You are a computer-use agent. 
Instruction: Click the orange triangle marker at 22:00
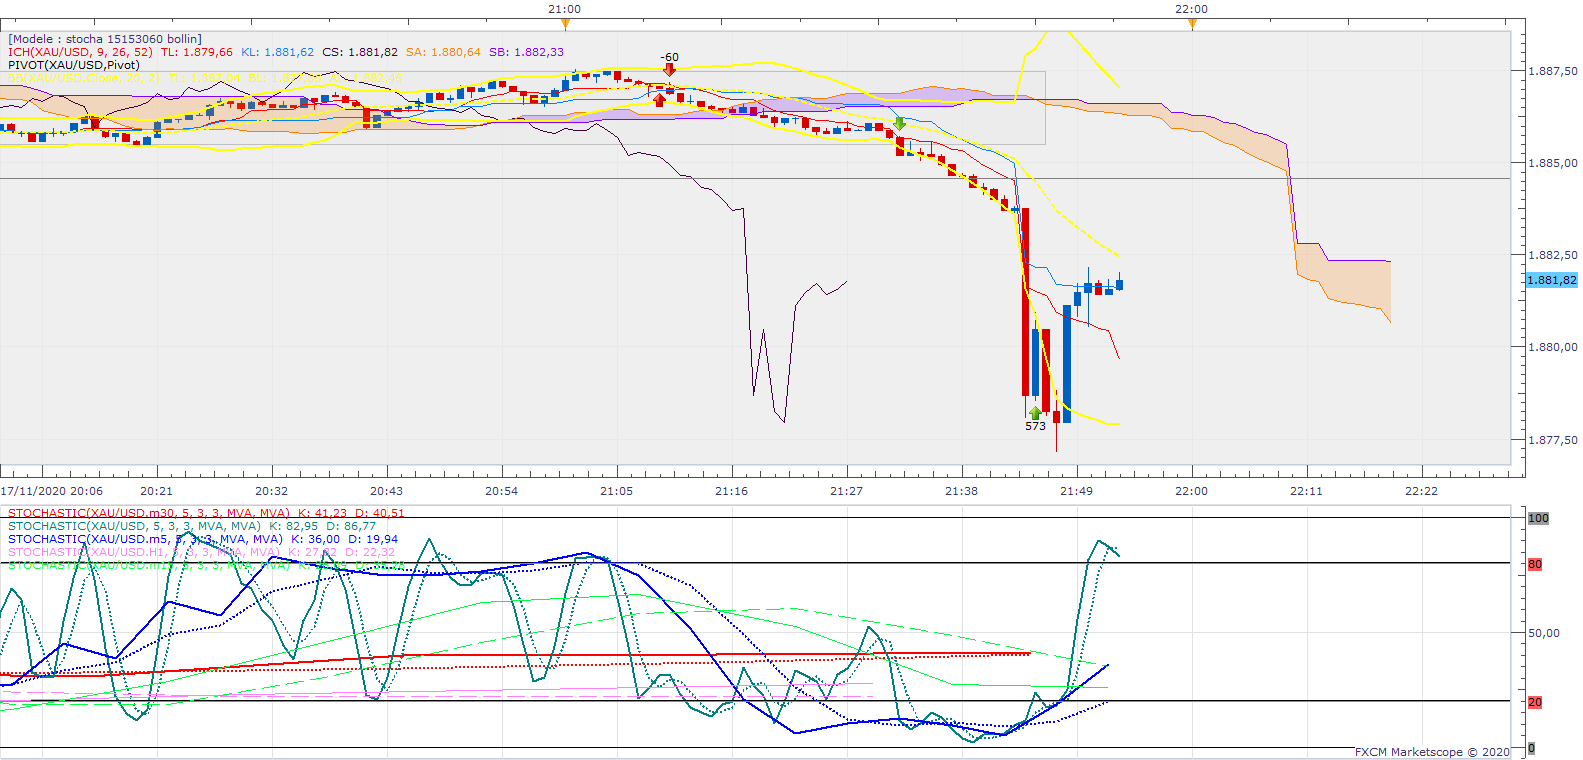pyautogui.click(x=1192, y=23)
